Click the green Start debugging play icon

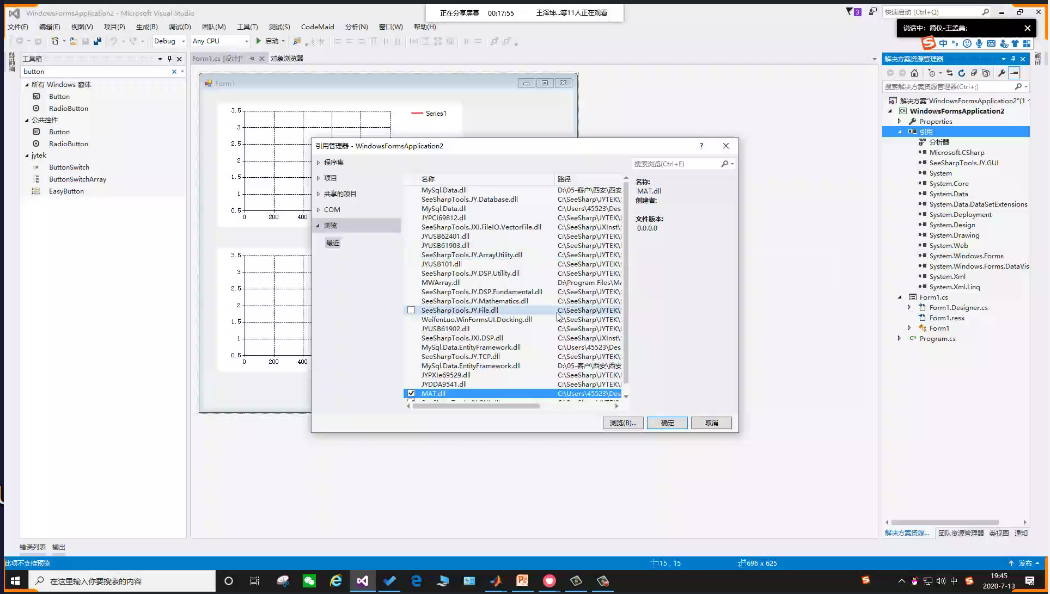(x=258, y=41)
